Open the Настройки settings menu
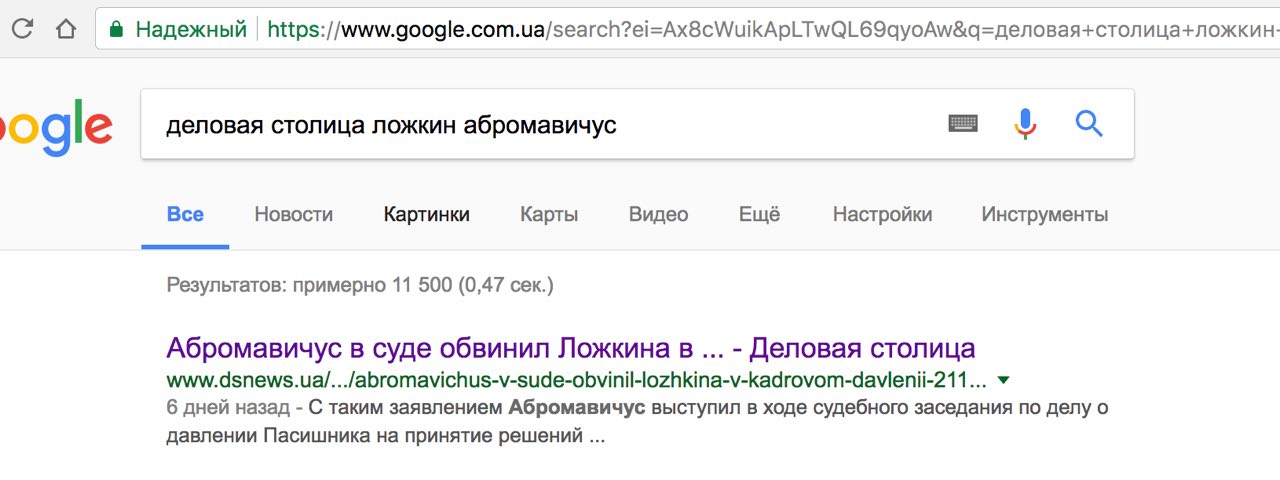The image size is (1280, 480). click(x=882, y=214)
